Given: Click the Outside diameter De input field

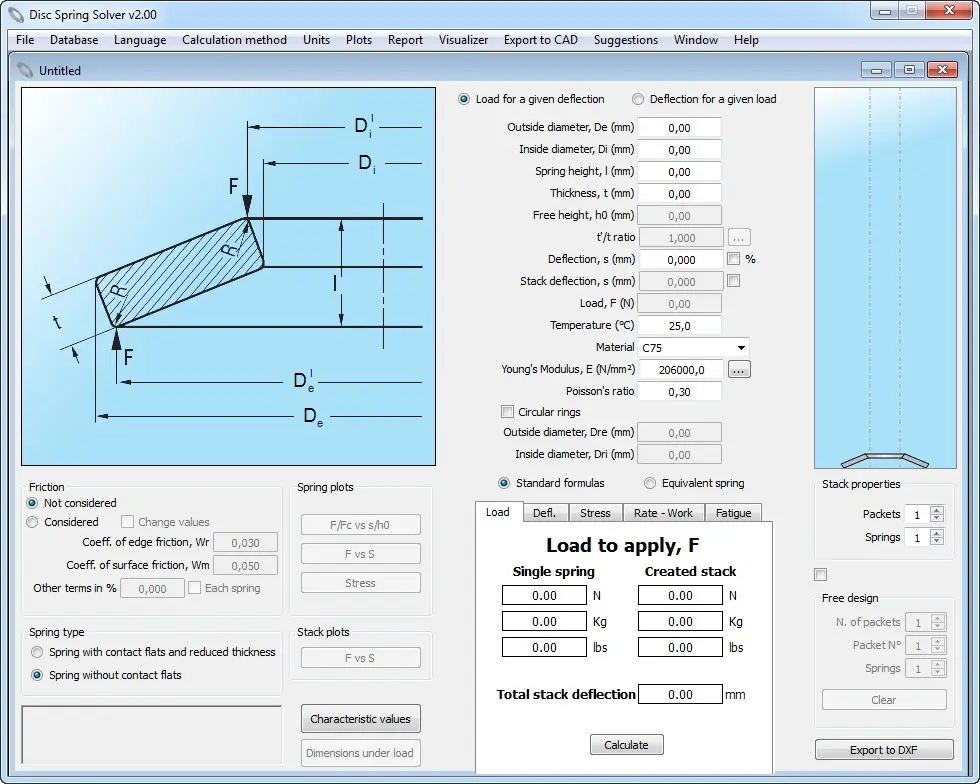Looking at the screenshot, I should (x=679, y=128).
